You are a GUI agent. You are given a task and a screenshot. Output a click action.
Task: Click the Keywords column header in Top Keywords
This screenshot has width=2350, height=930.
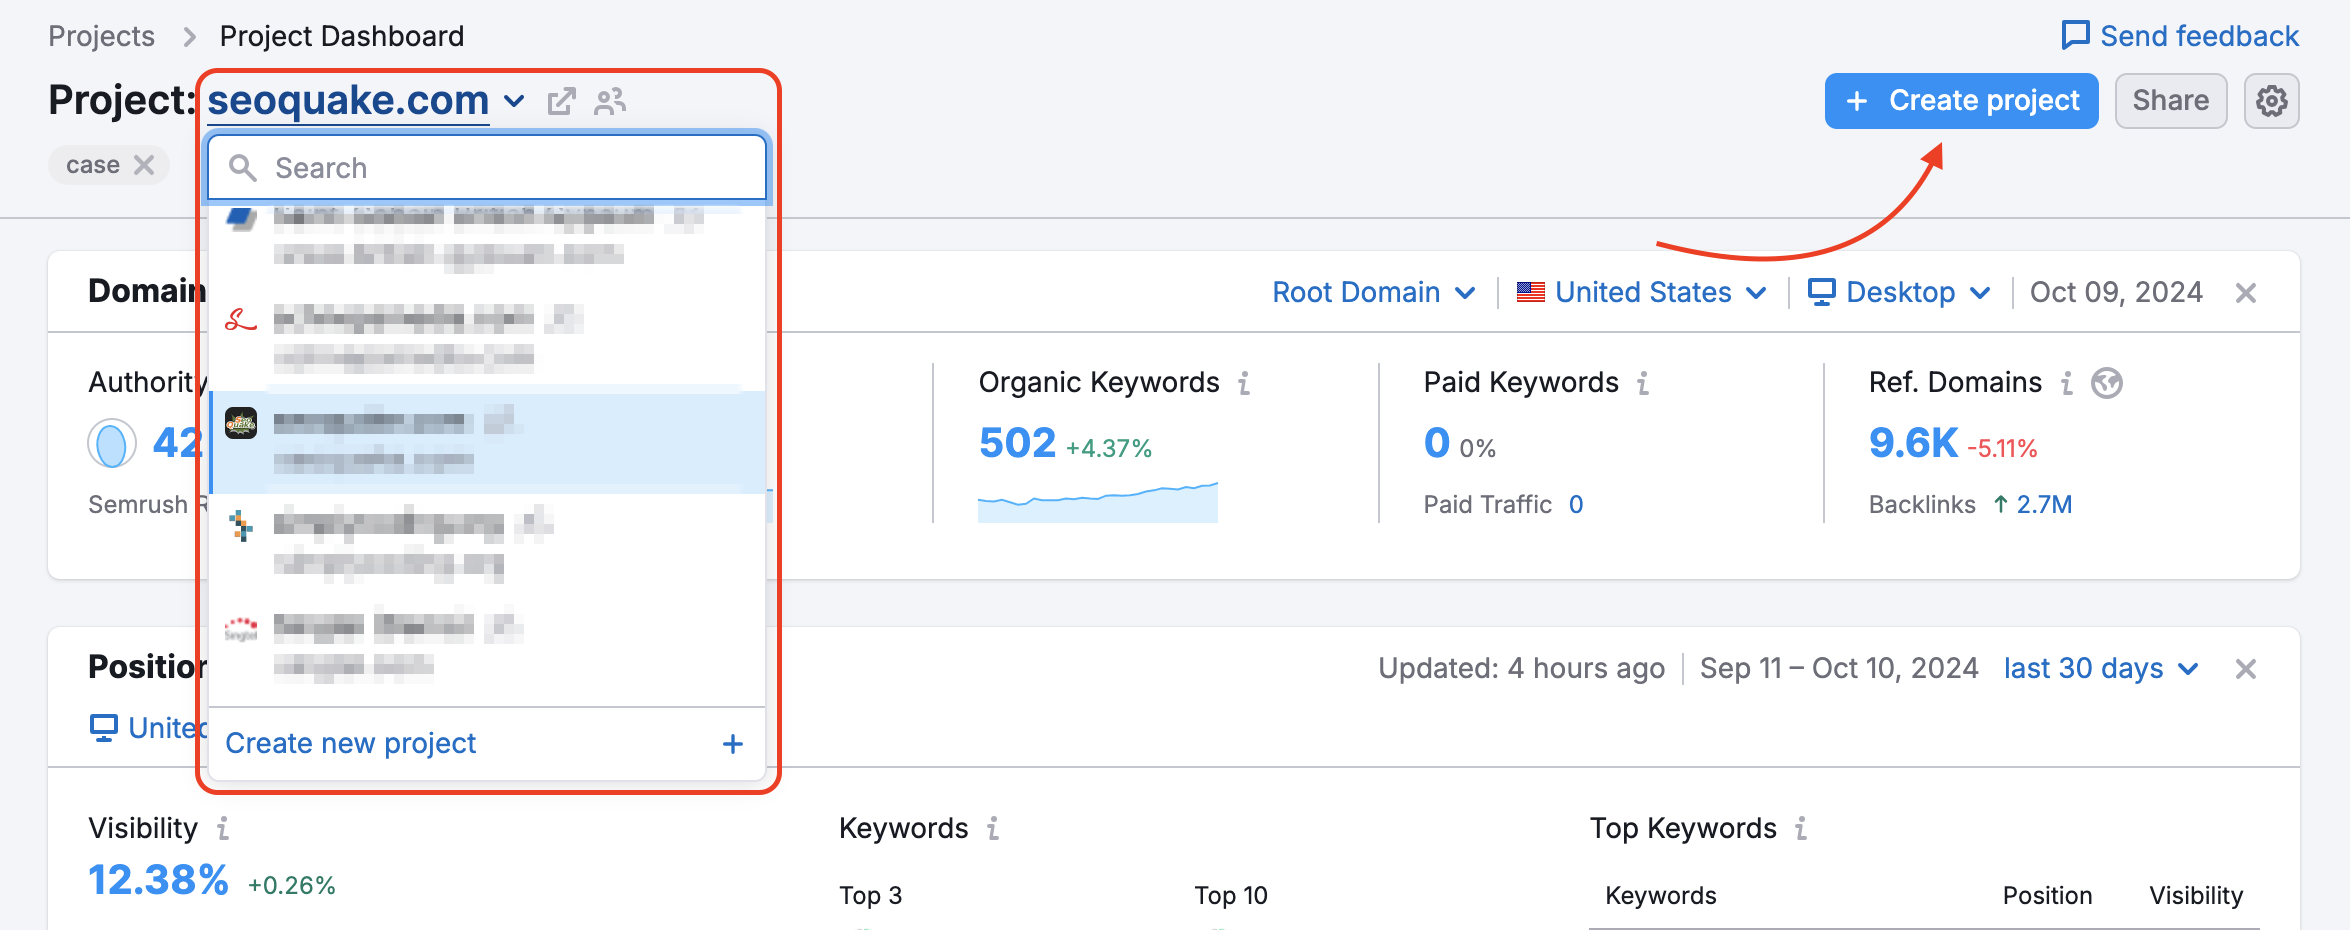pyautogui.click(x=1661, y=896)
